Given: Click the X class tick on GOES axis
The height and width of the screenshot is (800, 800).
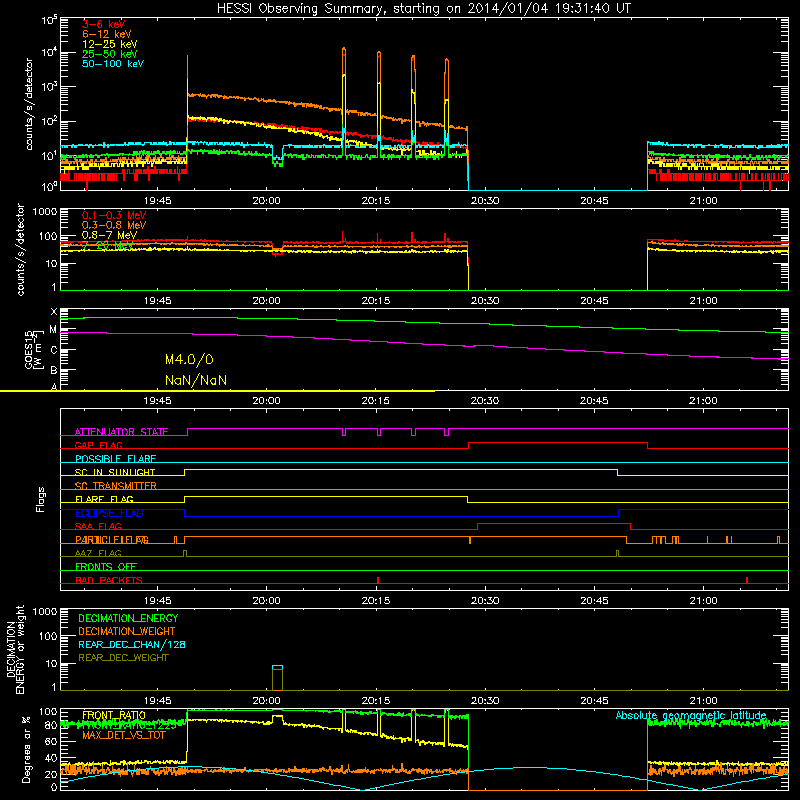Looking at the screenshot, I should click(x=54, y=312).
